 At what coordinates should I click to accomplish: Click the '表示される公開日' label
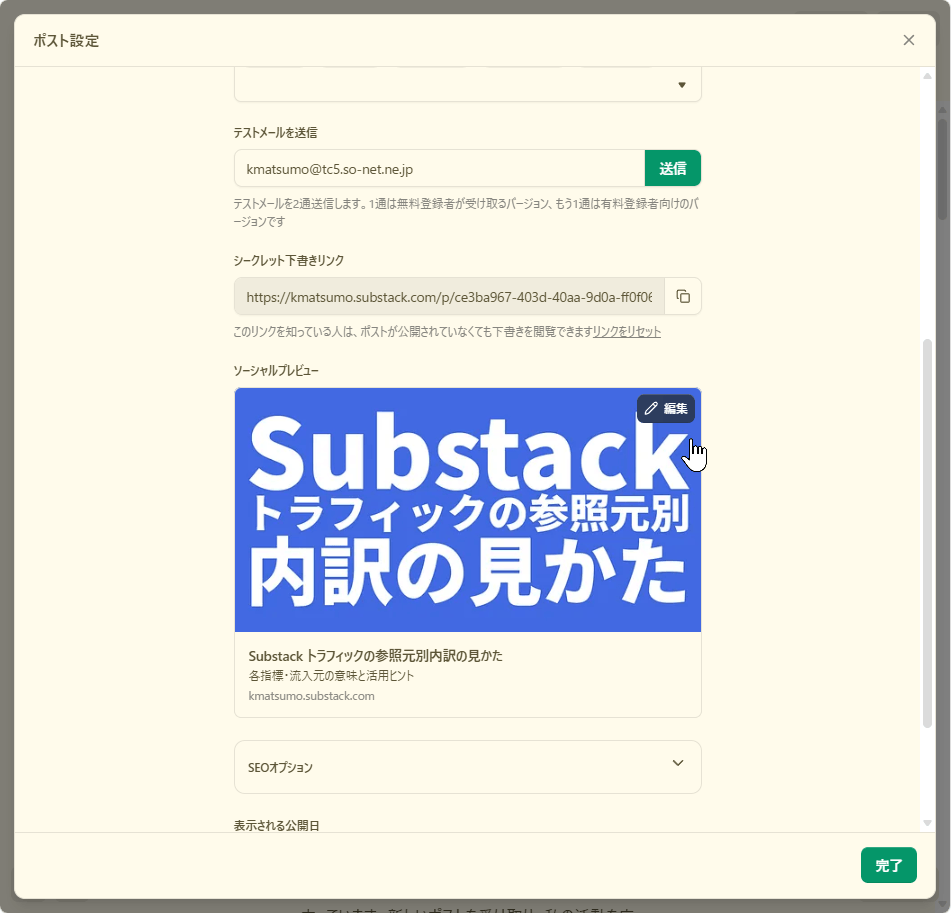pyautogui.click(x=277, y=825)
